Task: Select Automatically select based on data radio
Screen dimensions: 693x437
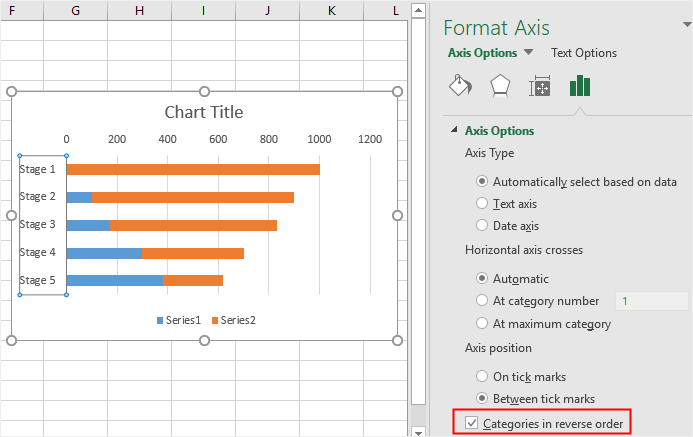Action: (482, 182)
